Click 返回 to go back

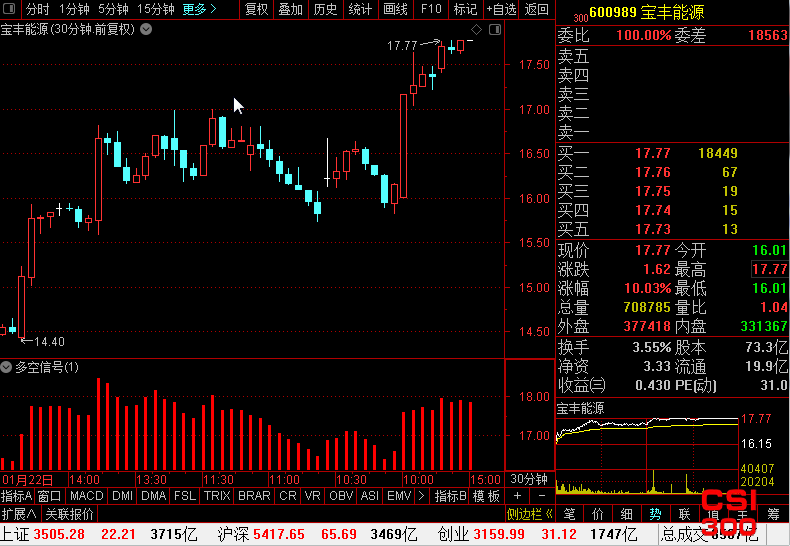537,9
